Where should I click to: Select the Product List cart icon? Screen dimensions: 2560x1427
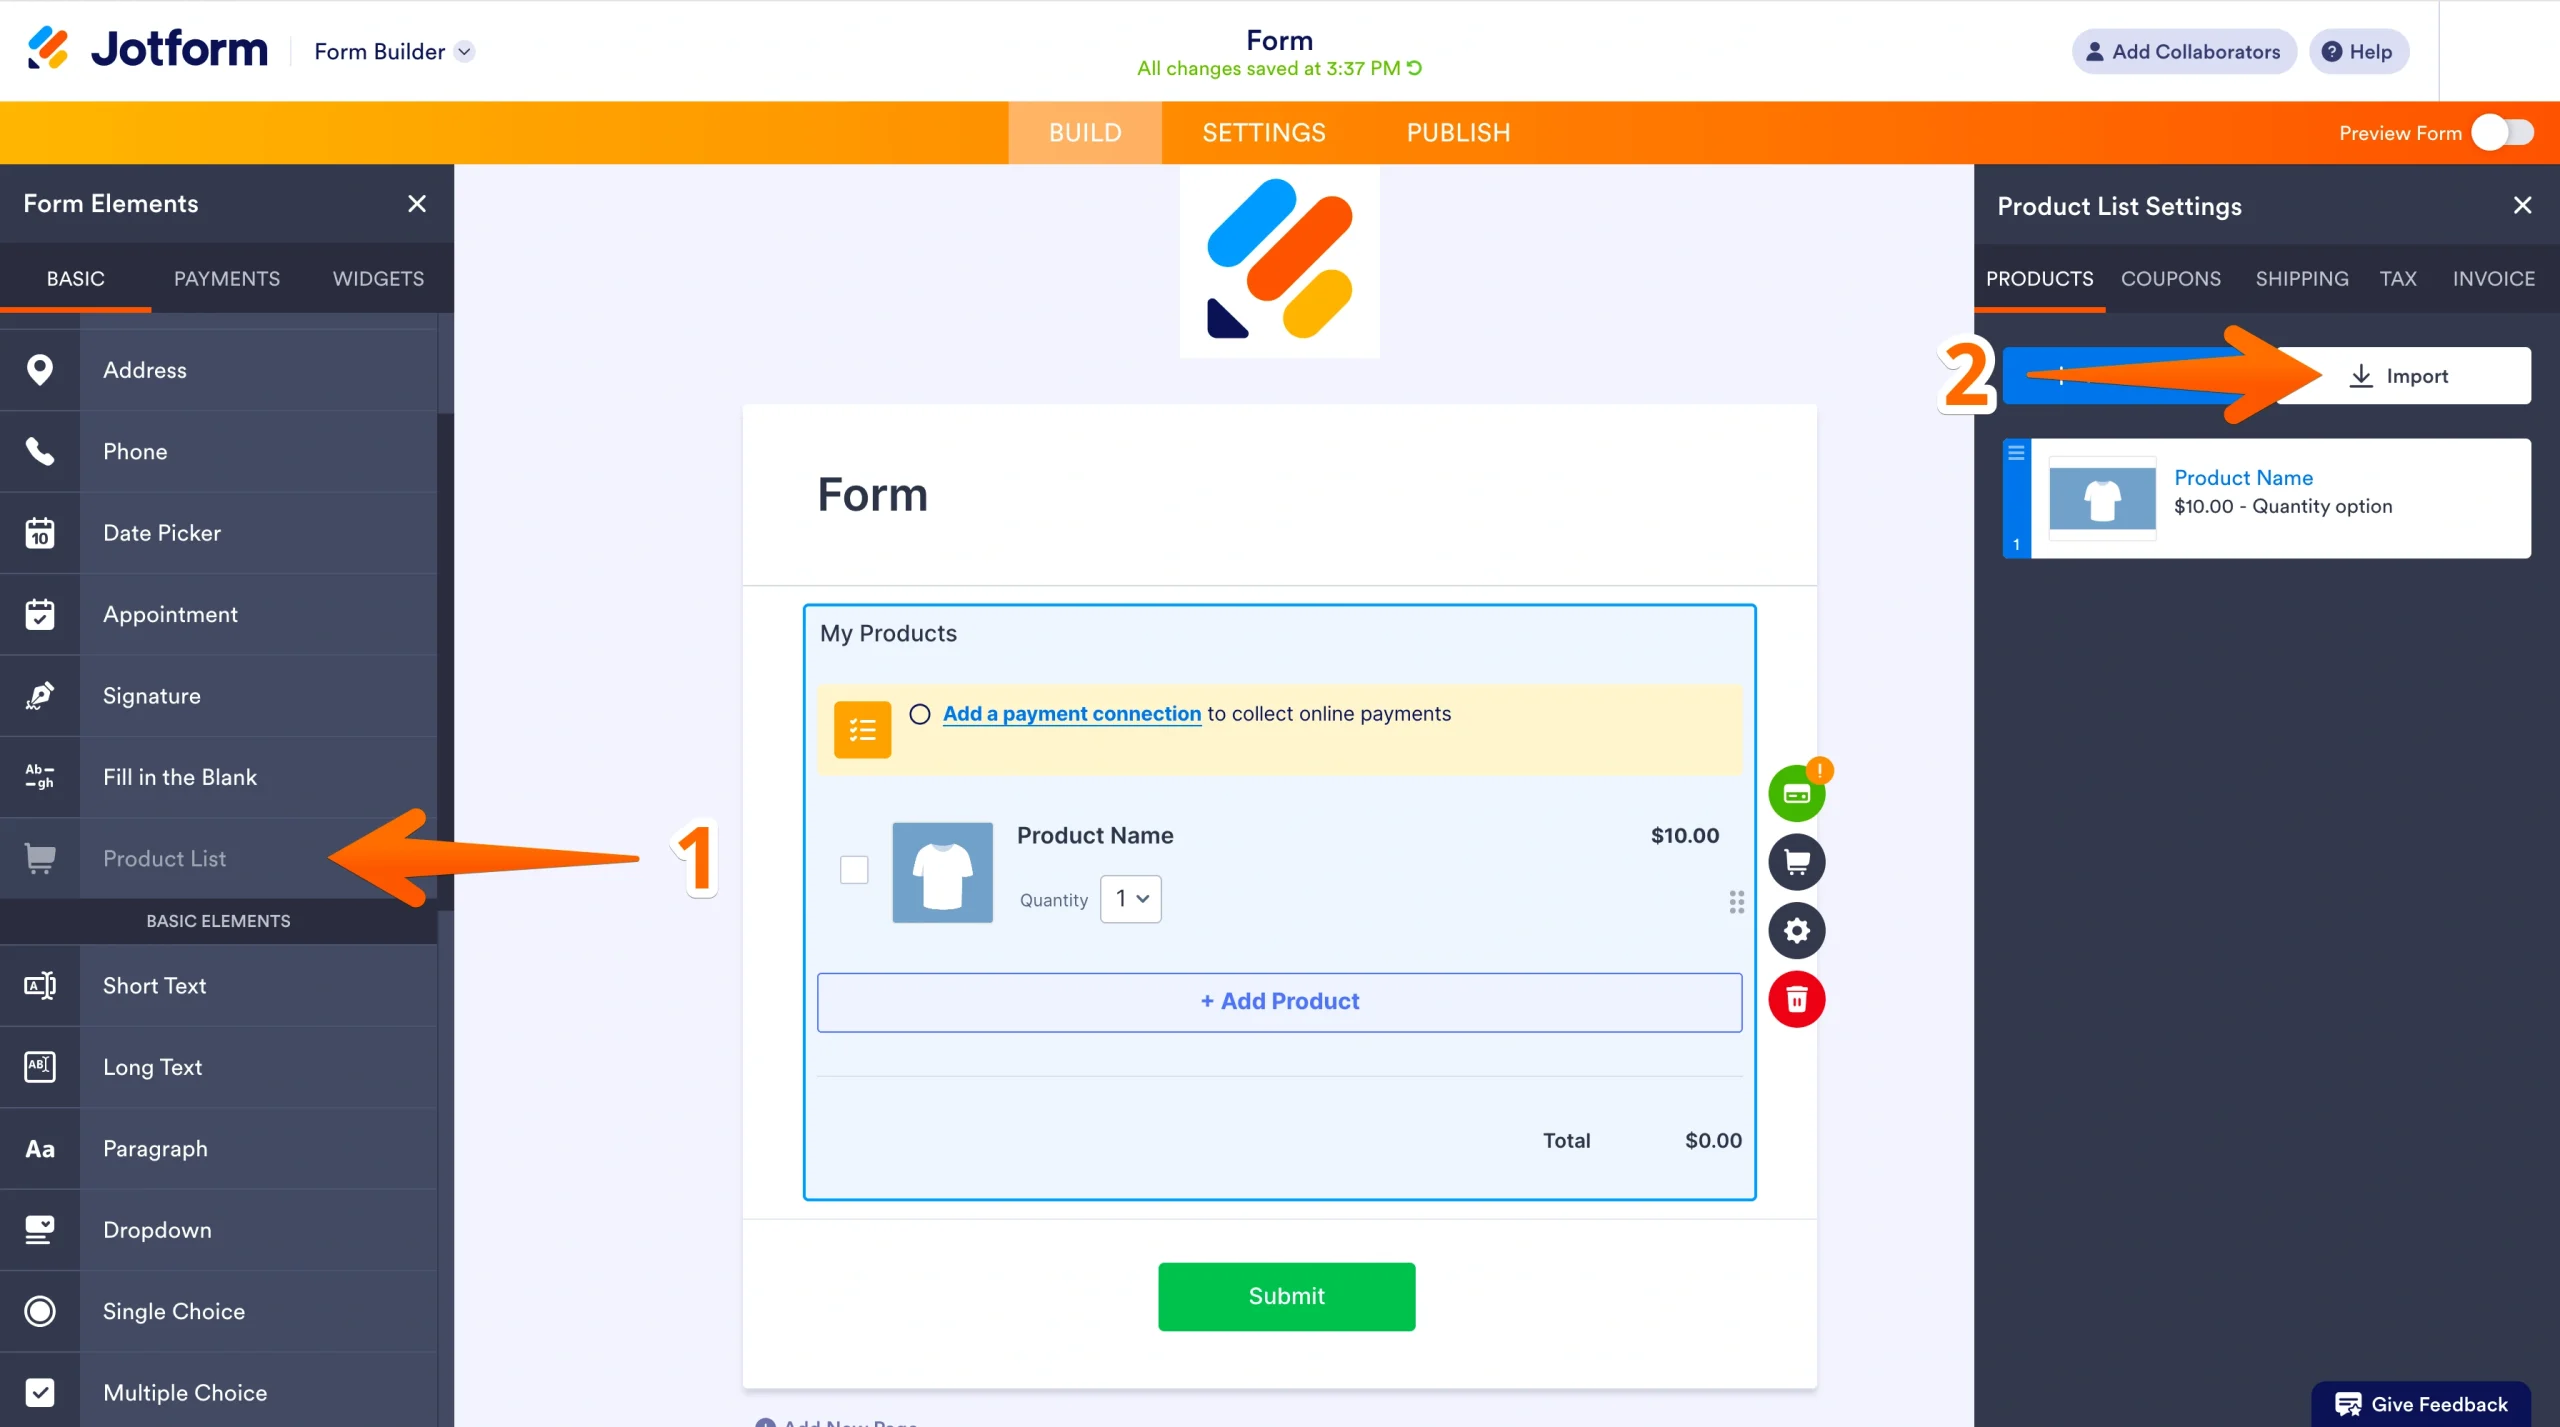tap(39, 858)
